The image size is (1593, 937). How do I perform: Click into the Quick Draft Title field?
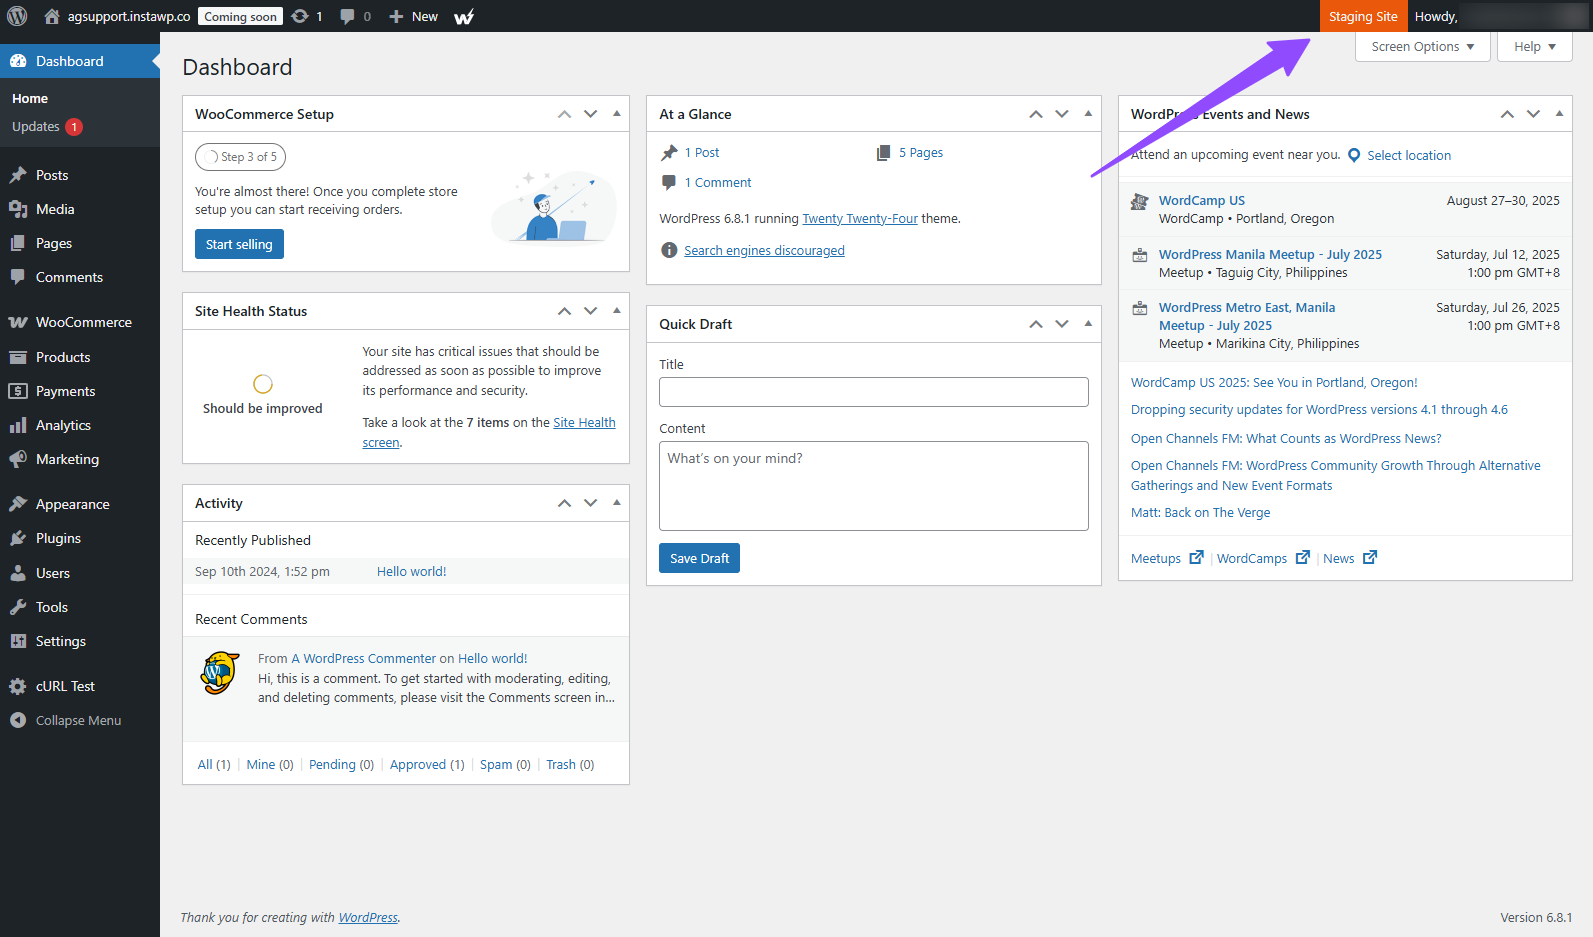pyautogui.click(x=873, y=392)
